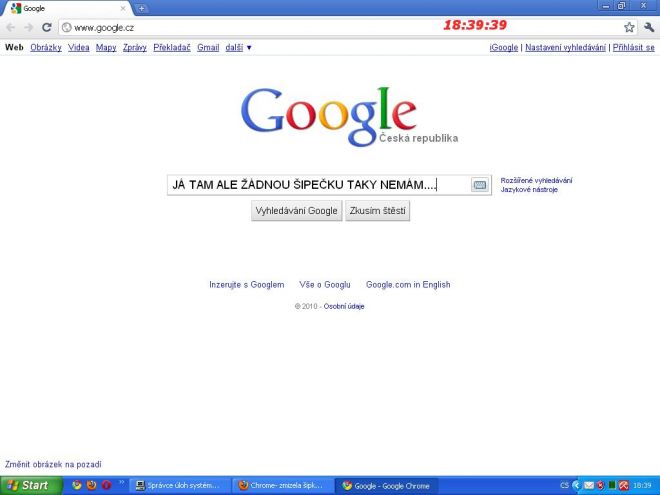Image resolution: width=660 pixels, height=495 pixels.
Task: Expand hidden tray icons with the arrow
Action: 576,485
